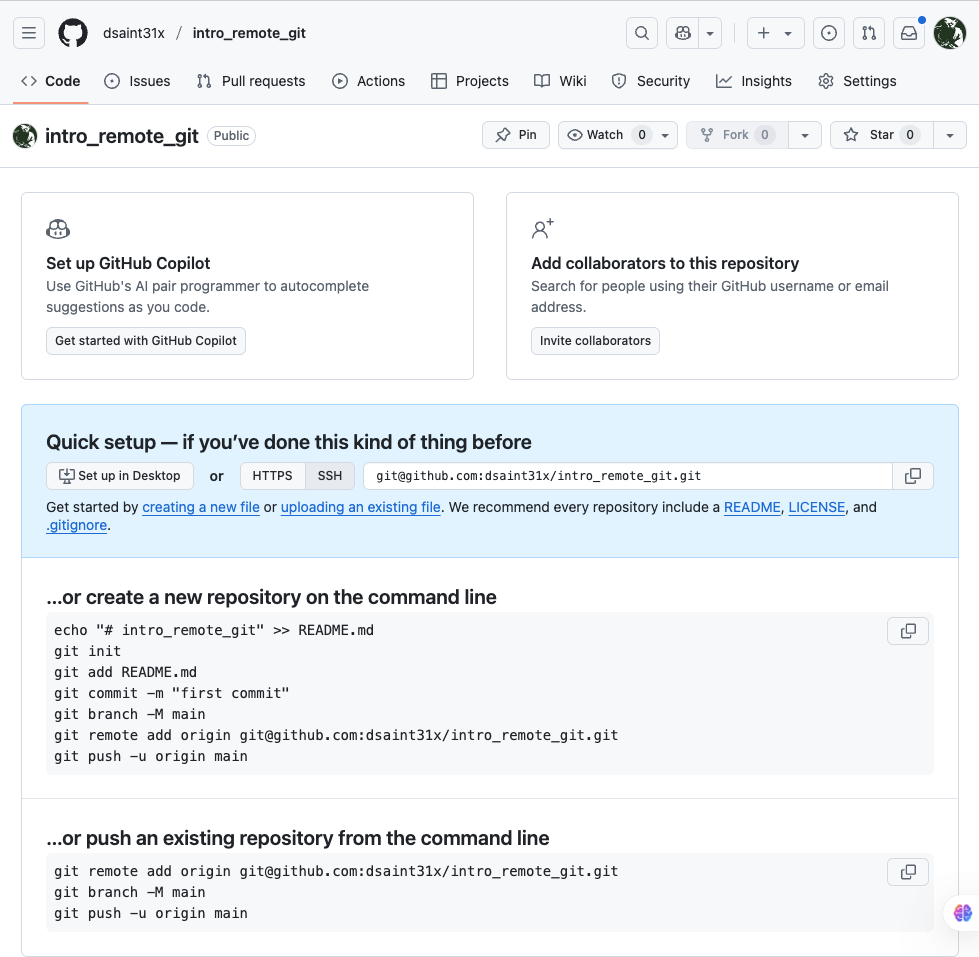Select the Code tab
Viewport: 979px width, 957px height.
[51, 81]
